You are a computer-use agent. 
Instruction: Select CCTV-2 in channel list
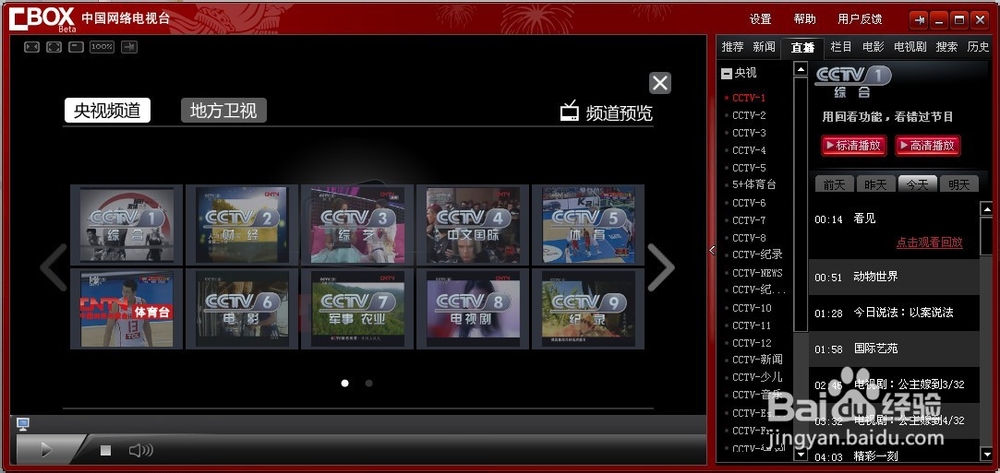coord(749,115)
